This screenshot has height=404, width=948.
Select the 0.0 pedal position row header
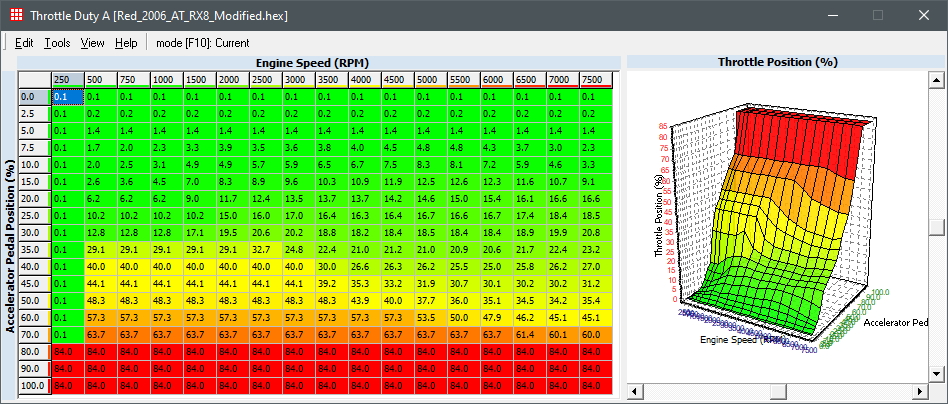(x=34, y=97)
